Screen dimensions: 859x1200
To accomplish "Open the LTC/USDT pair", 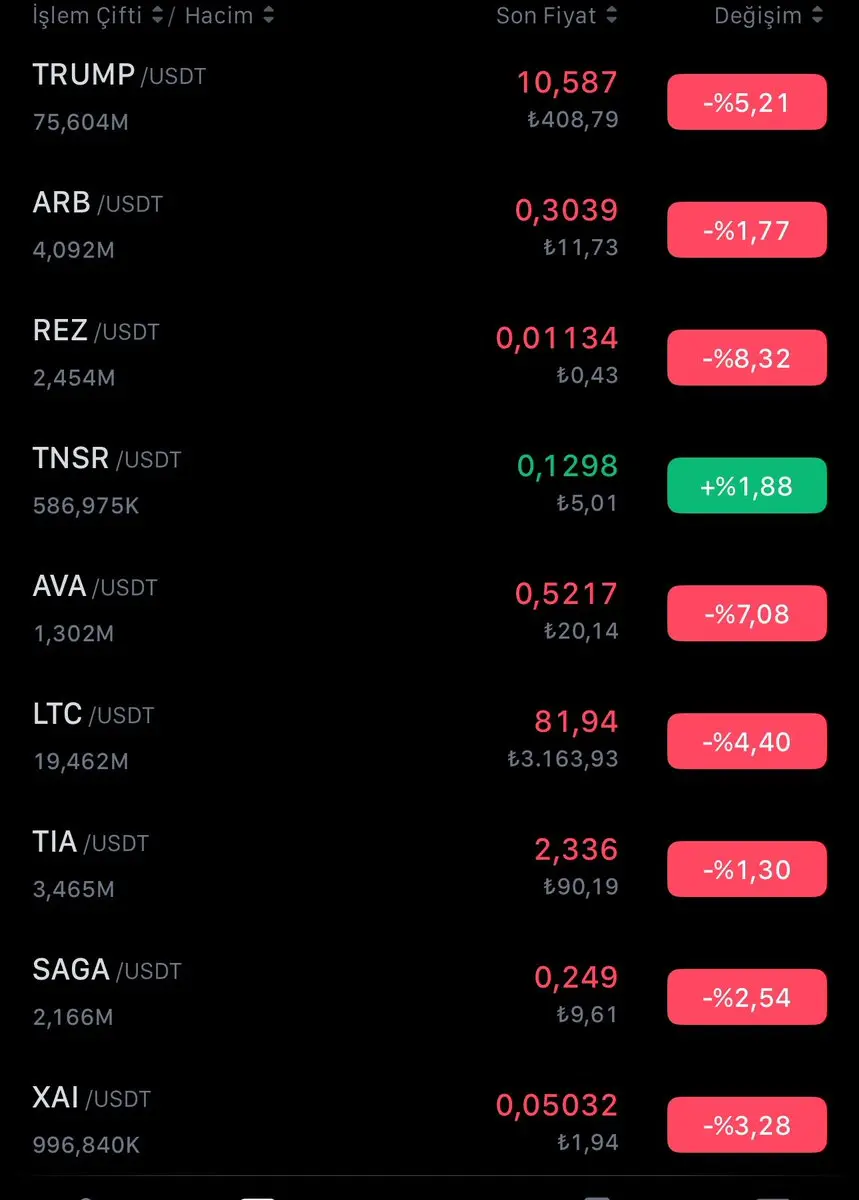I will coord(429,740).
